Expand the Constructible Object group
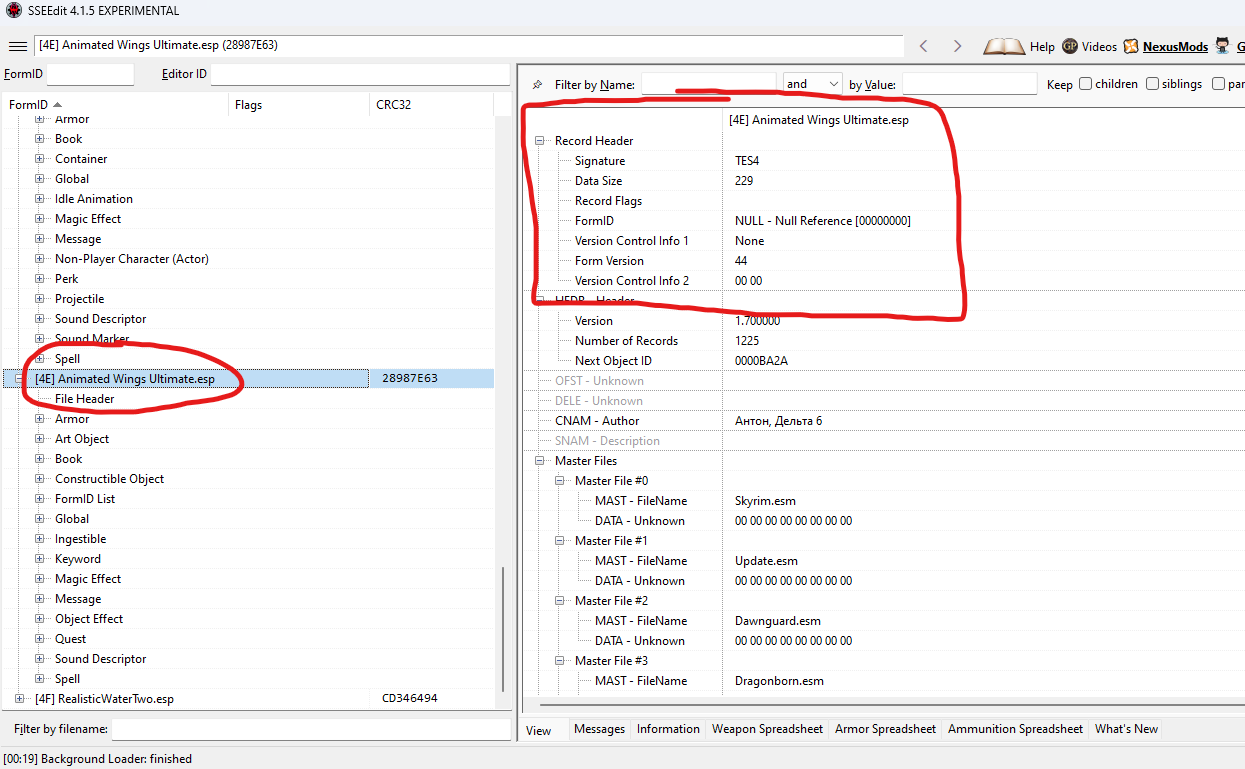The width and height of the screenshot is (1245, 769). (x=41, y=479)
